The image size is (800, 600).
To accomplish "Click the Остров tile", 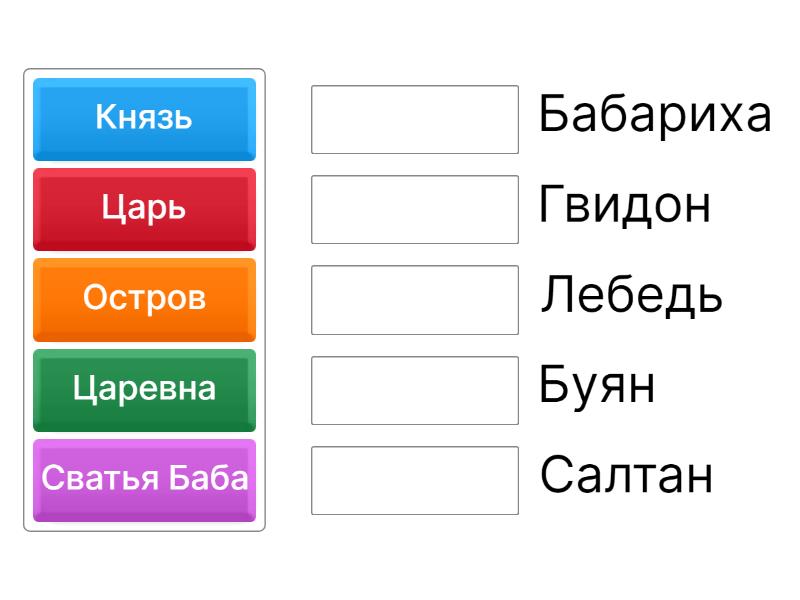I will tap(144, 298).
